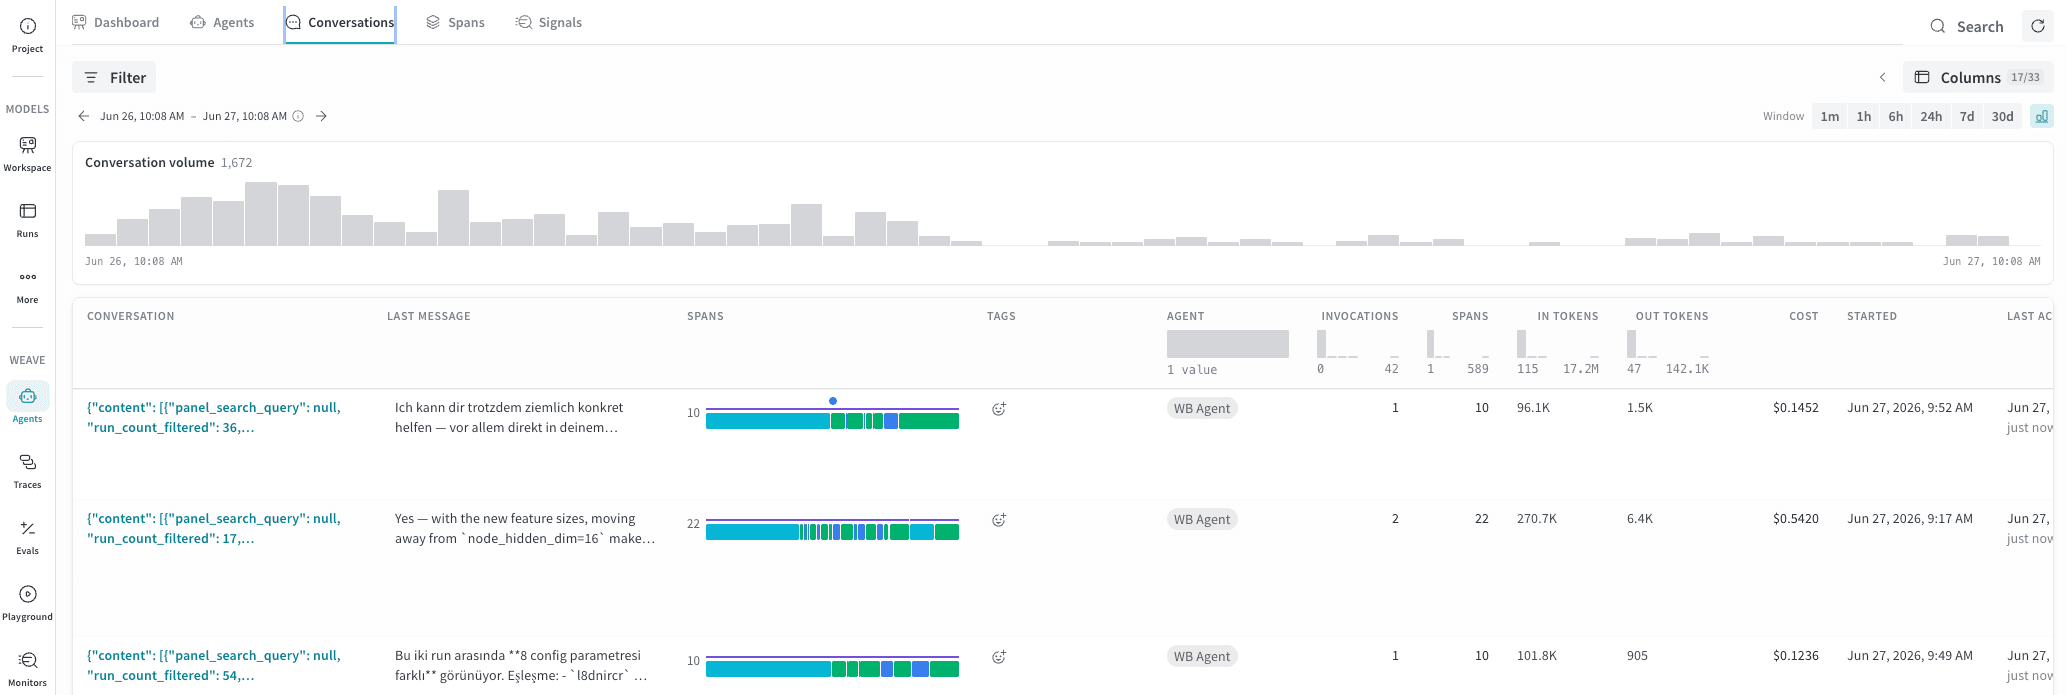Set window to 7d
Screen dimensions: 2066x695
1966,116
